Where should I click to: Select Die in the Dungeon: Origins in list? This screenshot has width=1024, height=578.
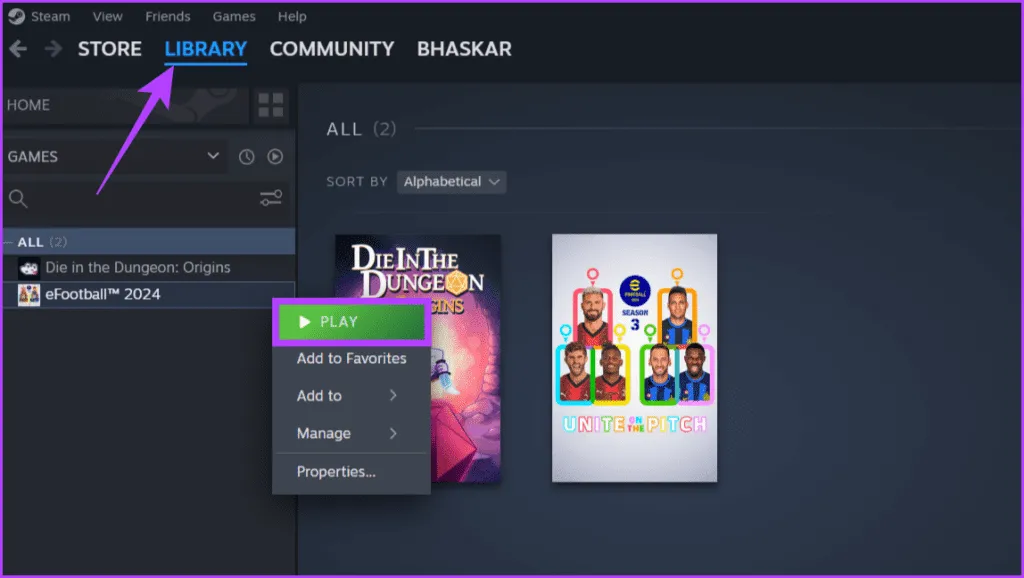click(x=137, y=267)
